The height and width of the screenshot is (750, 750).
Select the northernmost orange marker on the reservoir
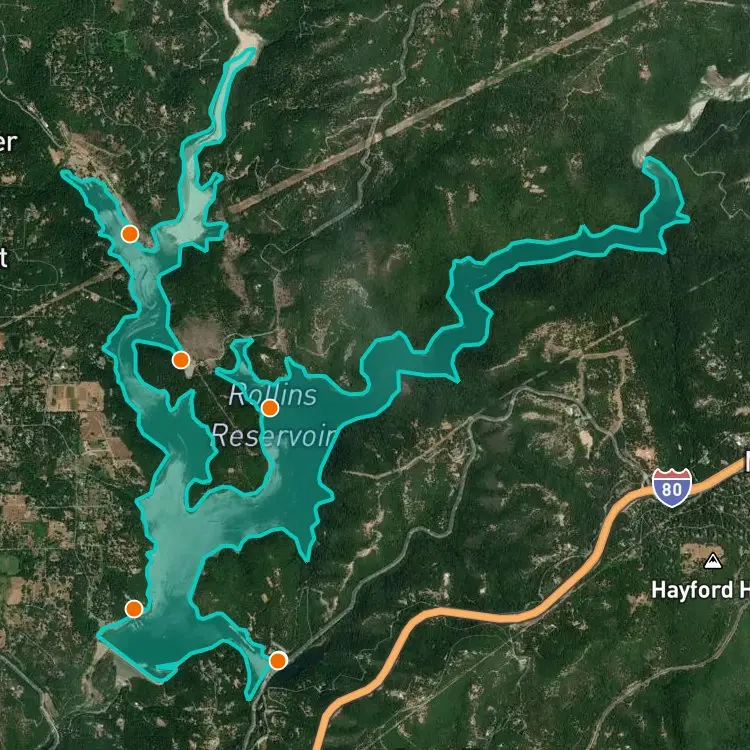click(x=130, y=234)
